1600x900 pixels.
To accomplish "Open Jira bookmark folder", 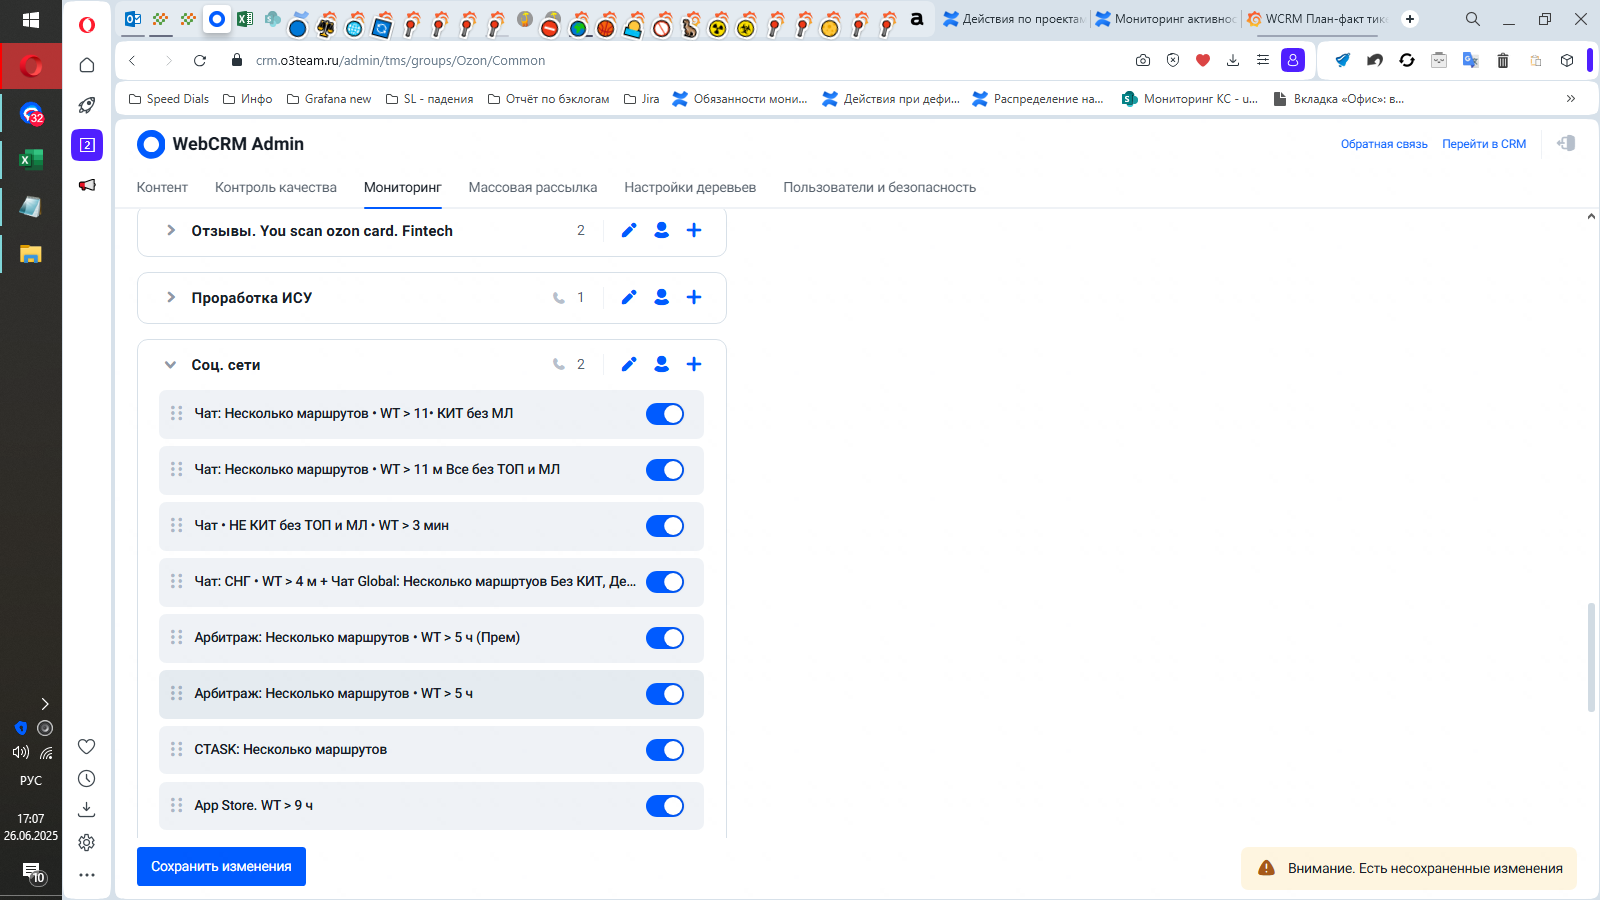I will point(641,99).
